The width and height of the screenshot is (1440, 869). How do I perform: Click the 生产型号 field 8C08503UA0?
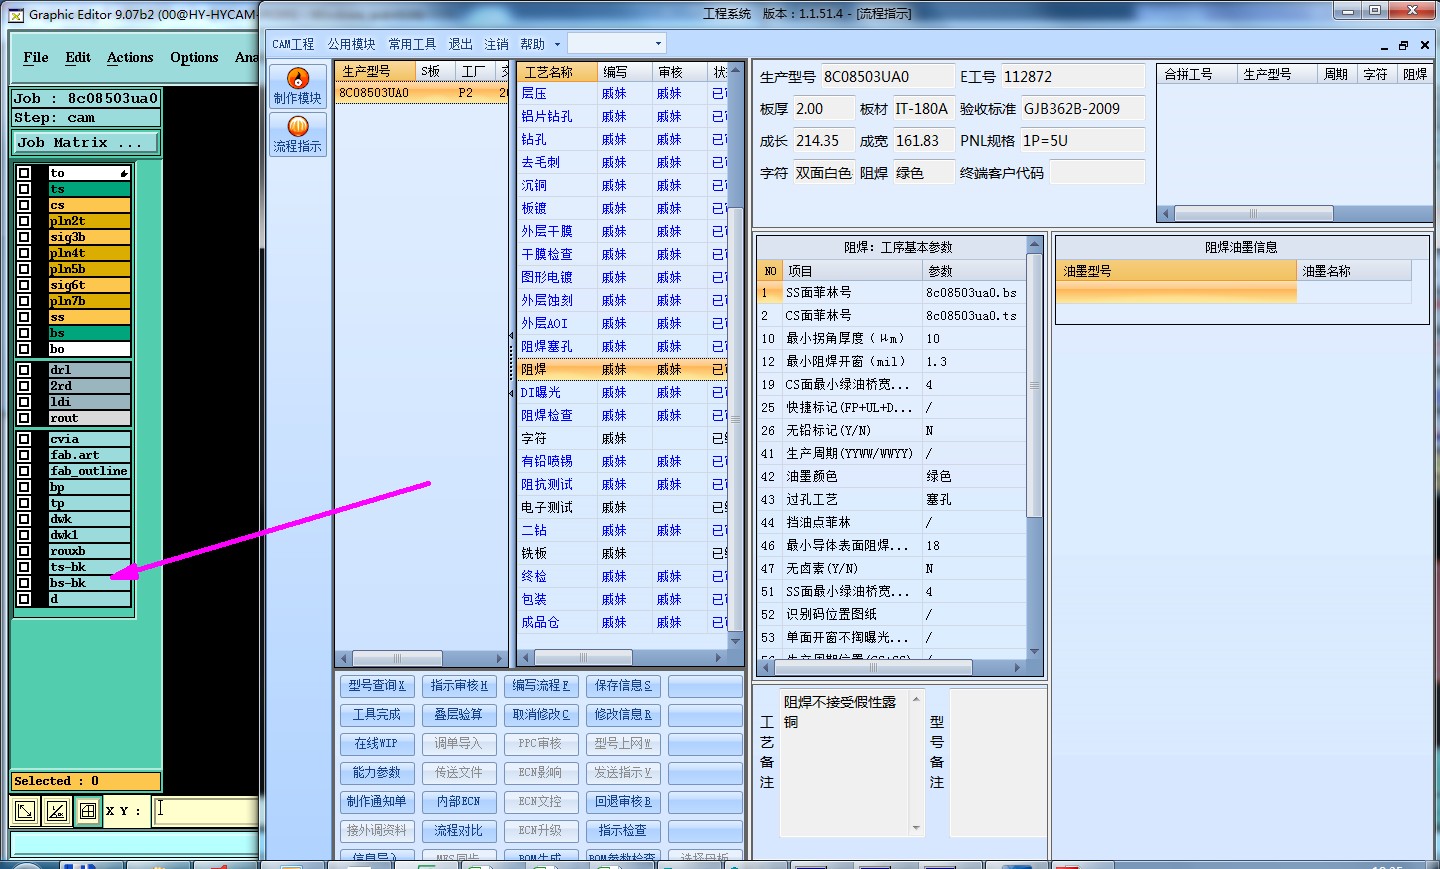tap(887, 77)
